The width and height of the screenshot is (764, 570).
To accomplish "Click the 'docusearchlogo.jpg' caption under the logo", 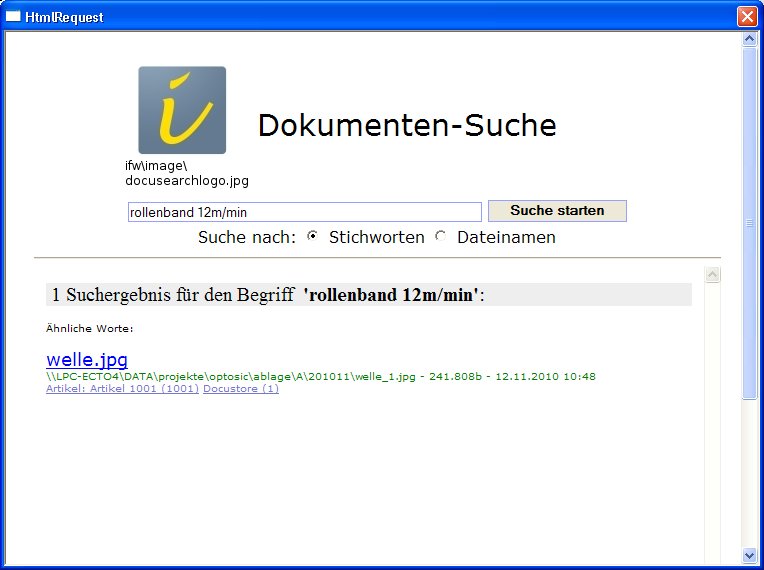I will tap(186, 181).
